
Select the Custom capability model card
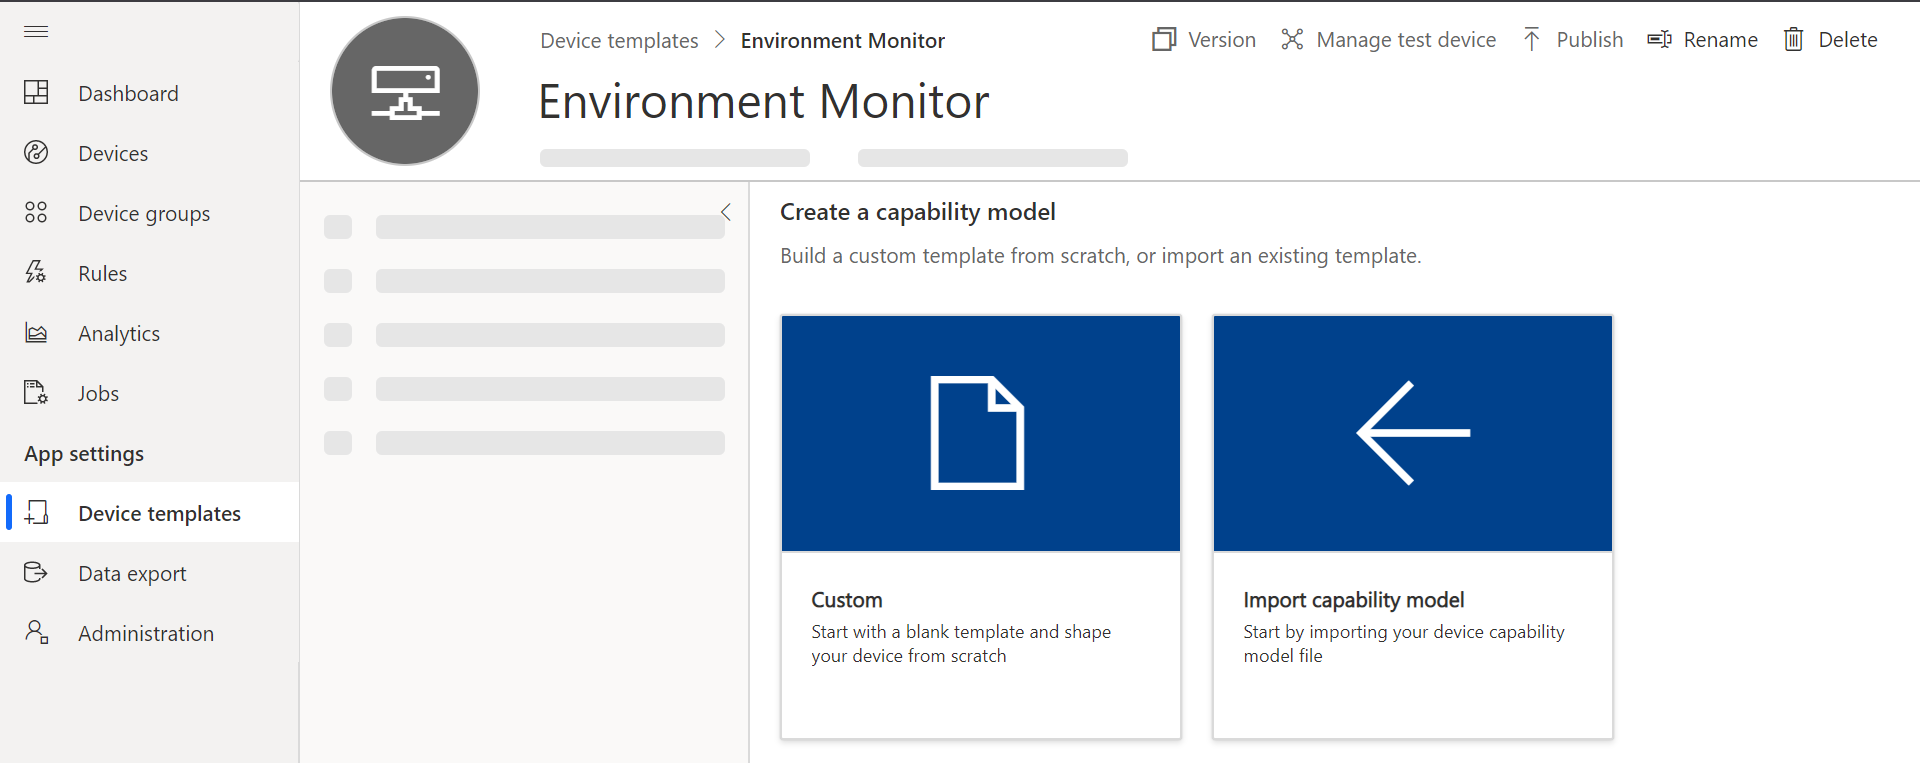coord(980,527)
